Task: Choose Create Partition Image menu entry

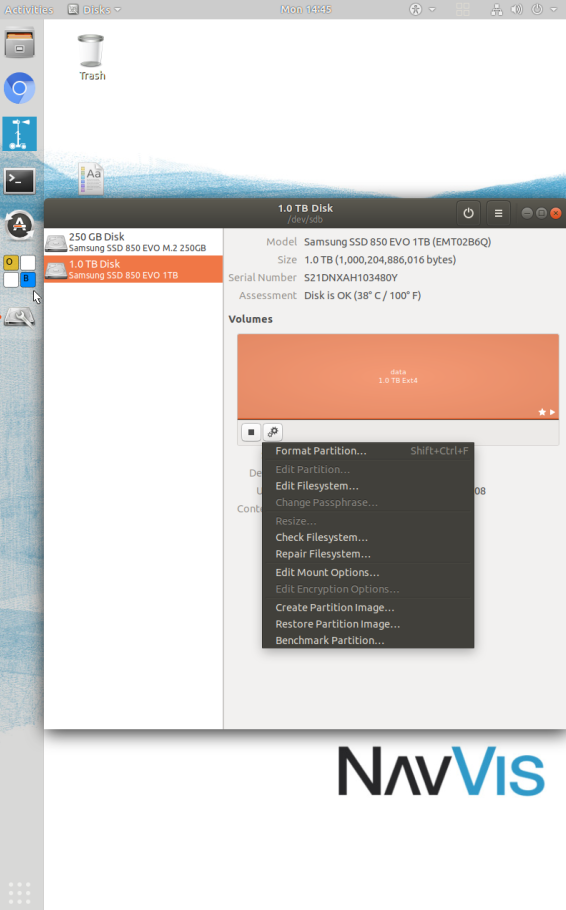Action: 368,608
